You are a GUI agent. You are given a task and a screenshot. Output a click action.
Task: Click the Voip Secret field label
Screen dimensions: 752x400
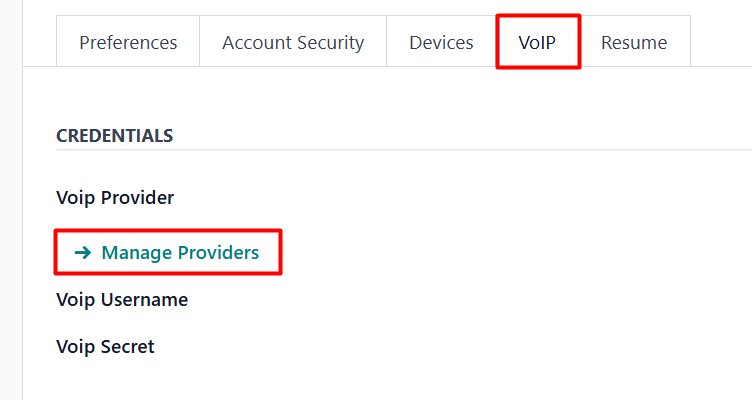coord(106,347)
